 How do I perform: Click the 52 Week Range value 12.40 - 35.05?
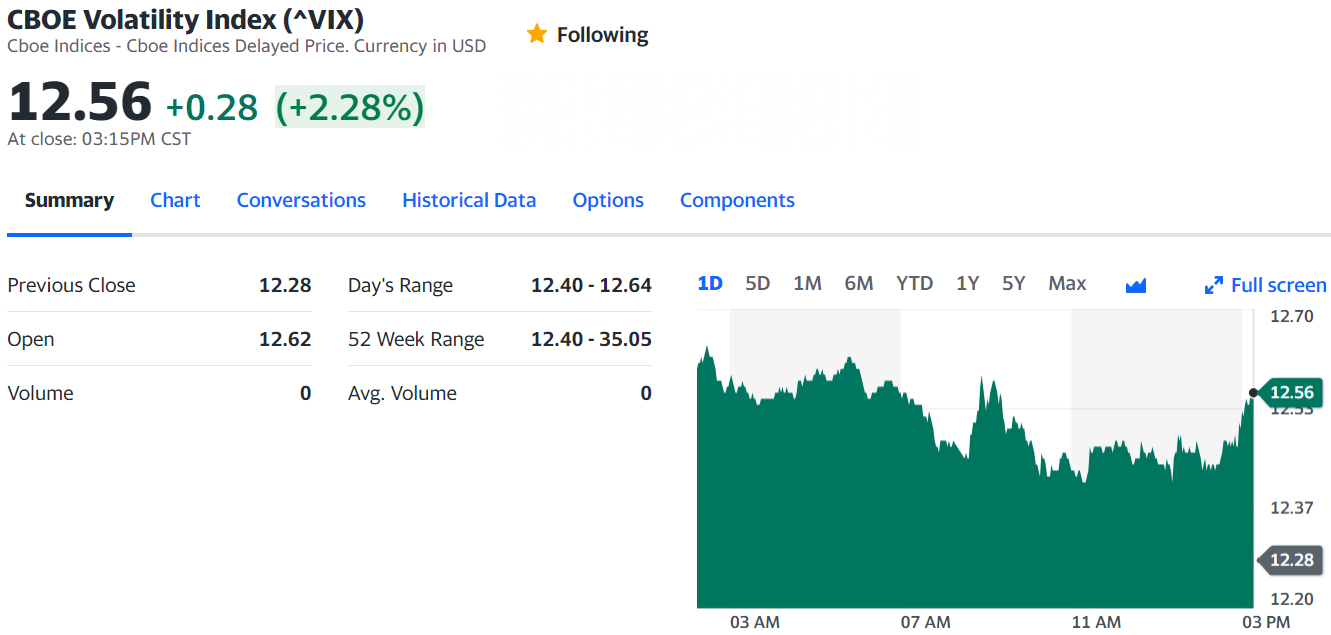[x=591, y=339]
